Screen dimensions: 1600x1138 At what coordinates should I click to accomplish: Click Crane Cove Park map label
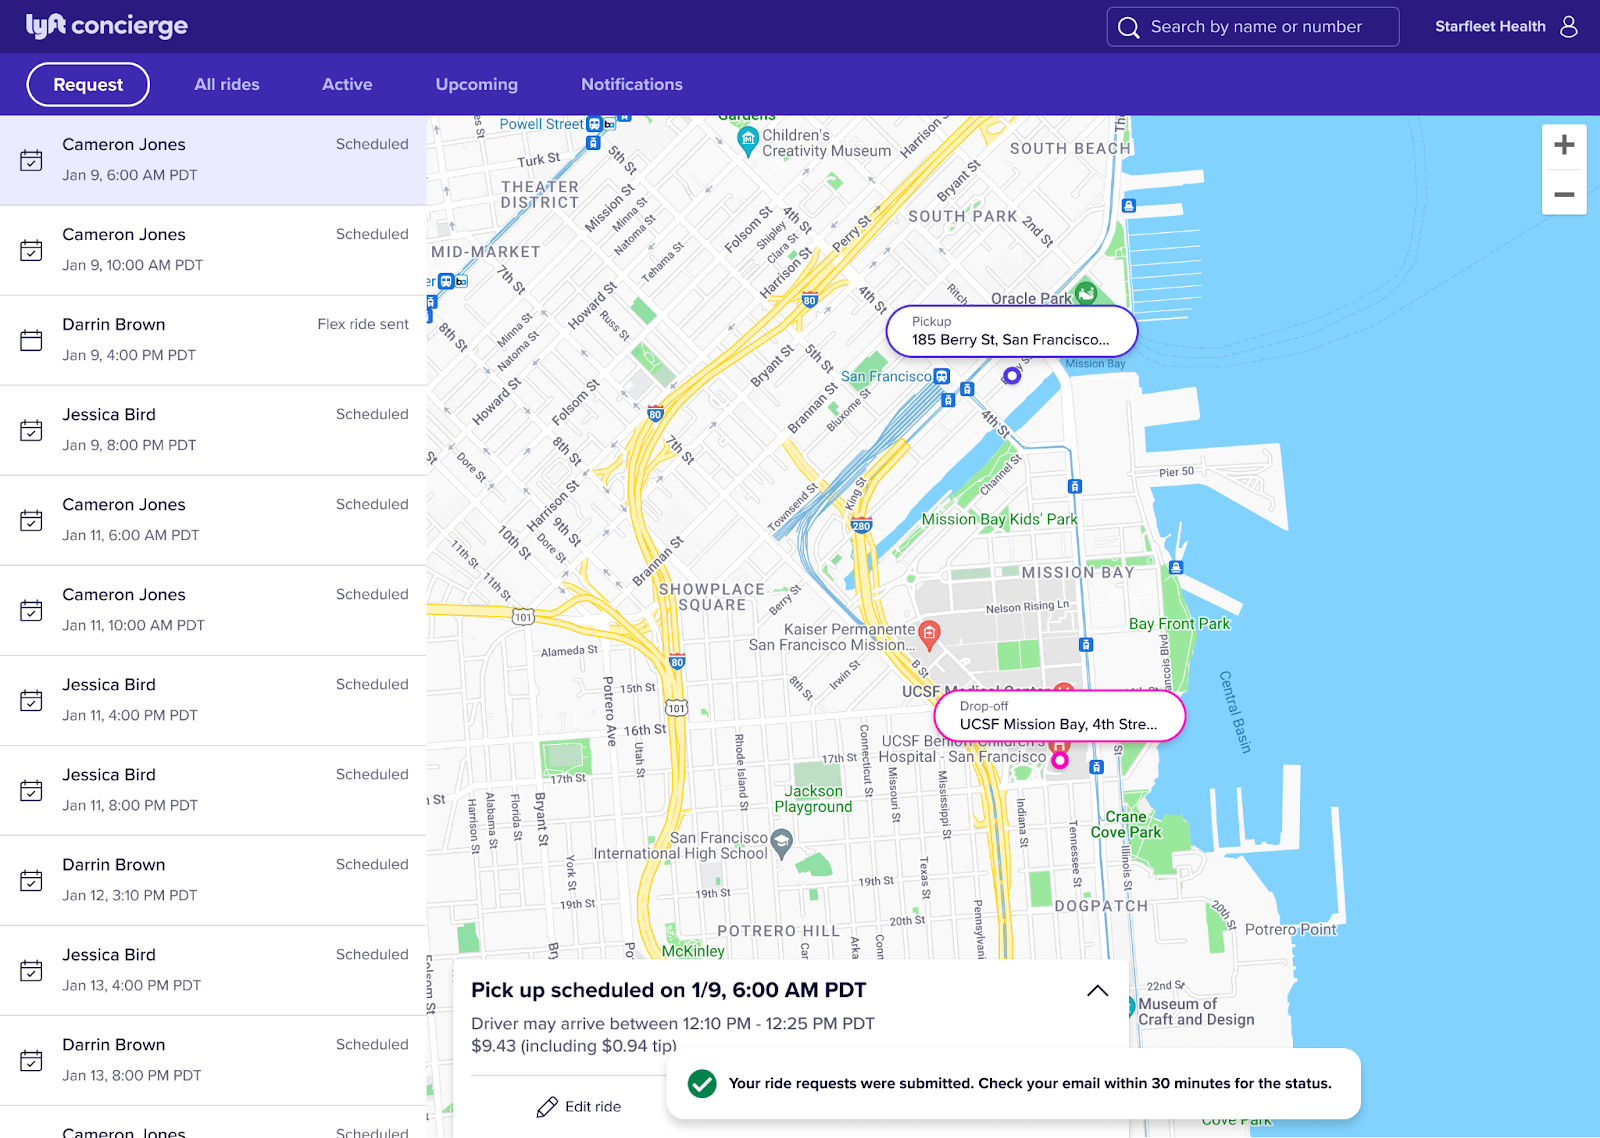click(1126, 824)
